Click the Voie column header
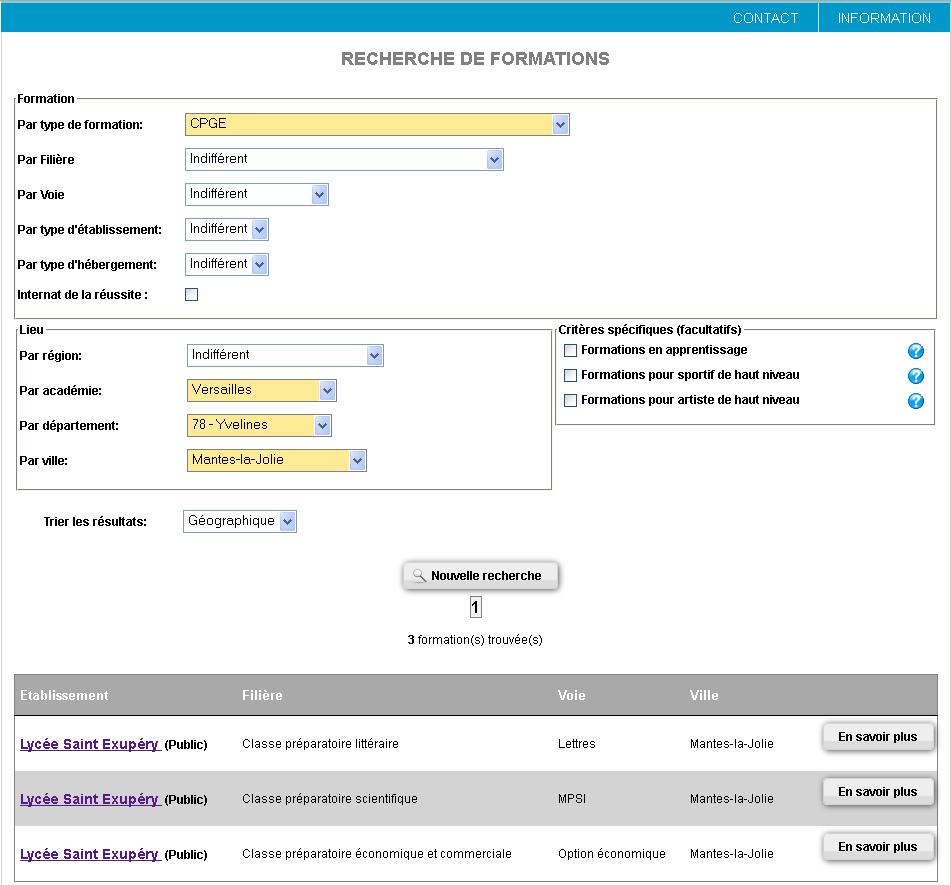The height and width of the screenshot is (885, 951). tap(571, 696)
